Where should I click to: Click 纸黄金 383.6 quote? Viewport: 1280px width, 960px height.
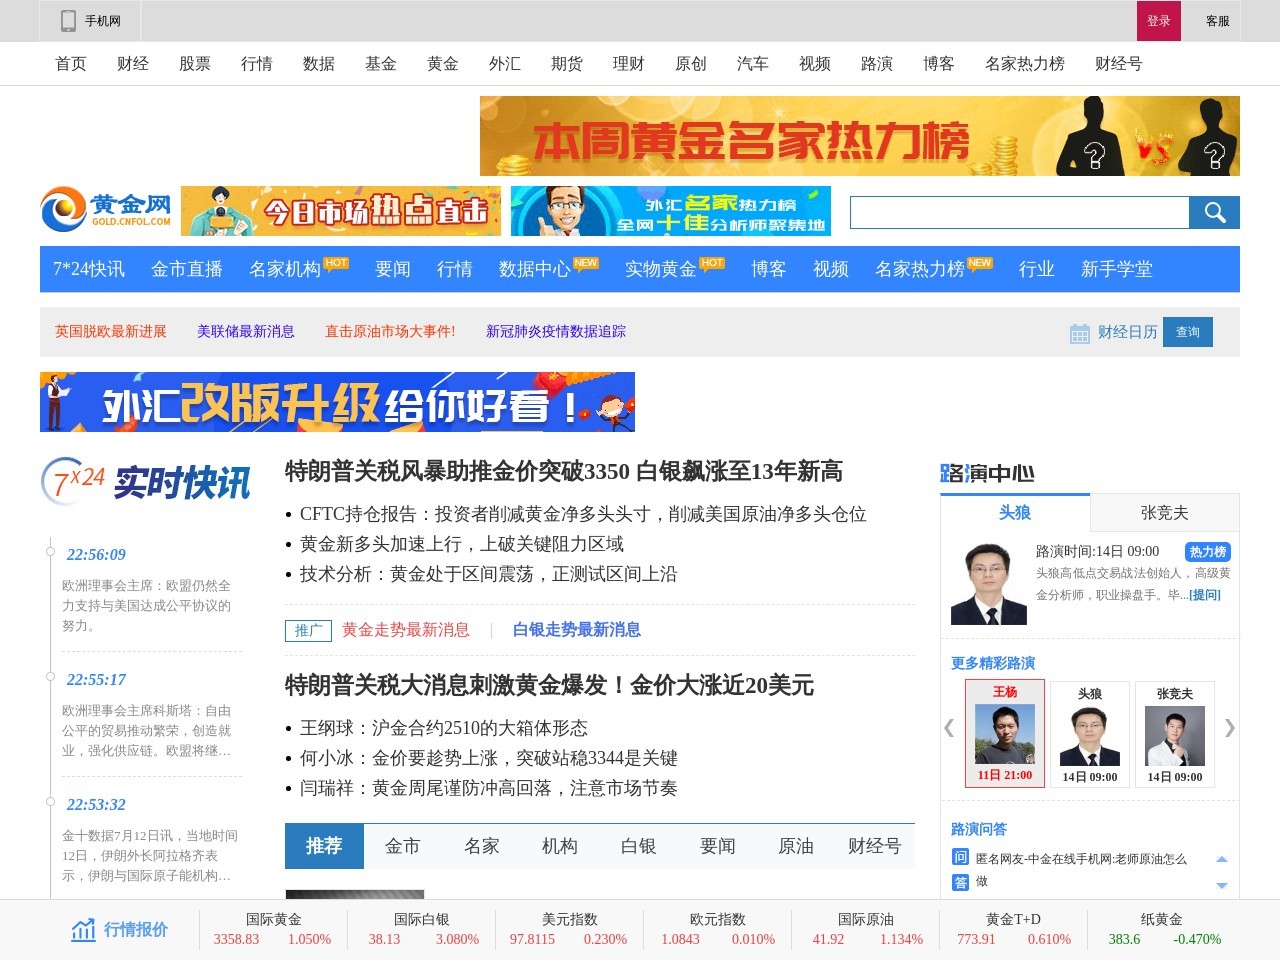coord(1164,929)
